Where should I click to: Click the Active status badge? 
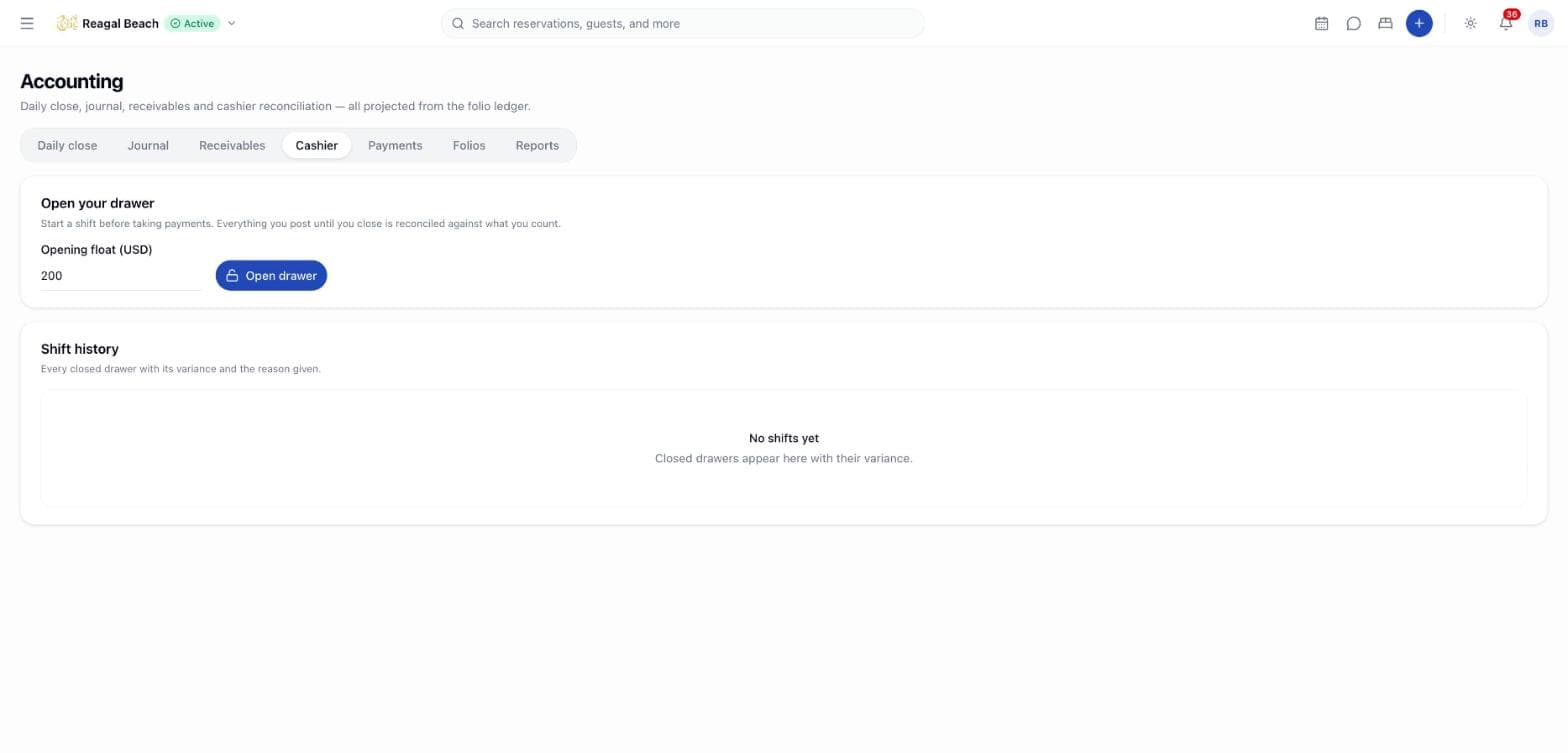point(192,23)
